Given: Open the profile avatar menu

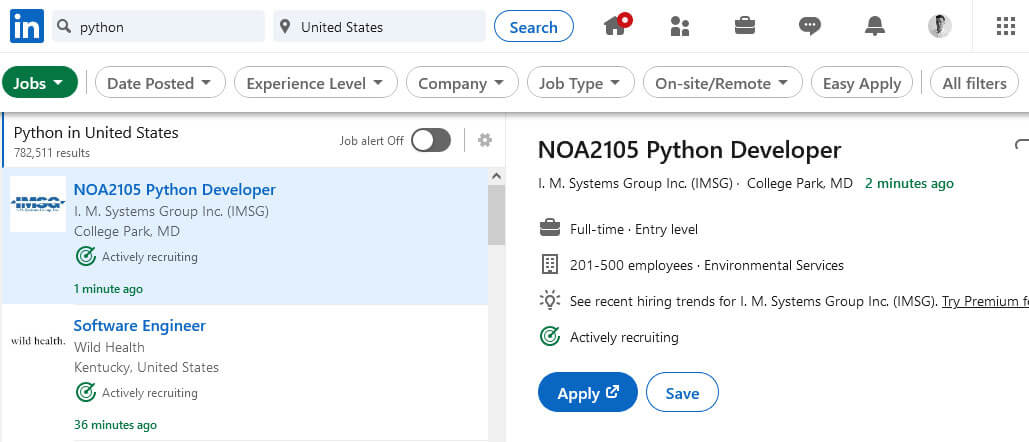Looking at the screenshot, I should coord(939,26).
